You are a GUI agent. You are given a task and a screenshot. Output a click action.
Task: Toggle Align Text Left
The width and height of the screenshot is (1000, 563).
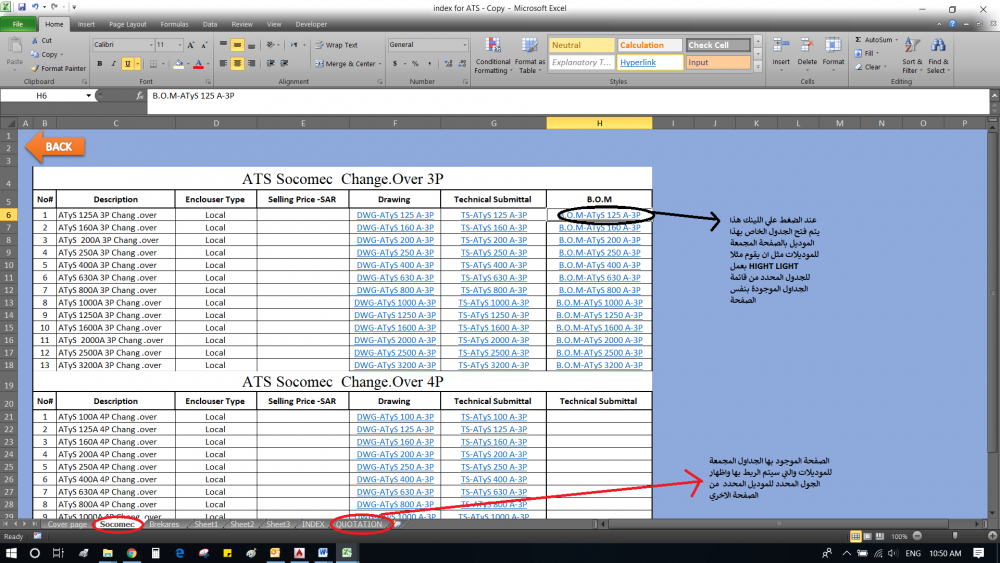223,64
